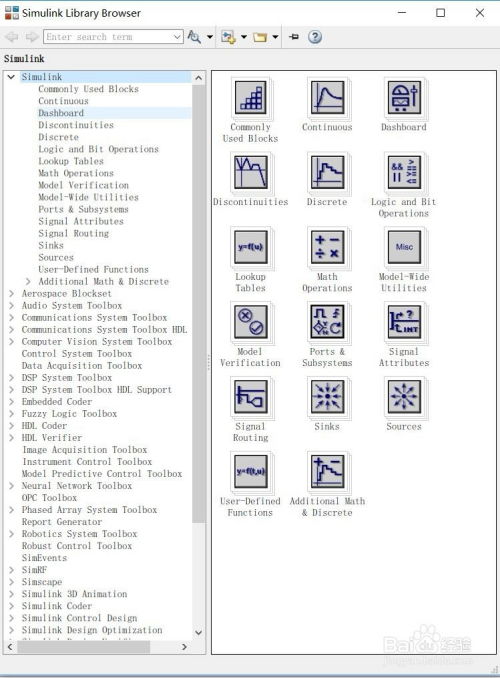Select Control System Toolbox in tree
The height and width of the screenshot is (678, 500).
pyautogui.click(x=77, y=354)
